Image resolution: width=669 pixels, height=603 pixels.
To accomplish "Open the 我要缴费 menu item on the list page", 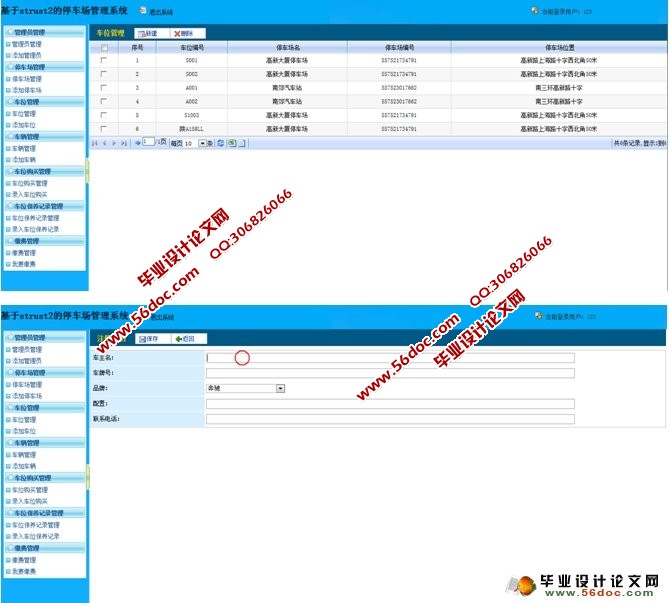I will tap(23, 264).
